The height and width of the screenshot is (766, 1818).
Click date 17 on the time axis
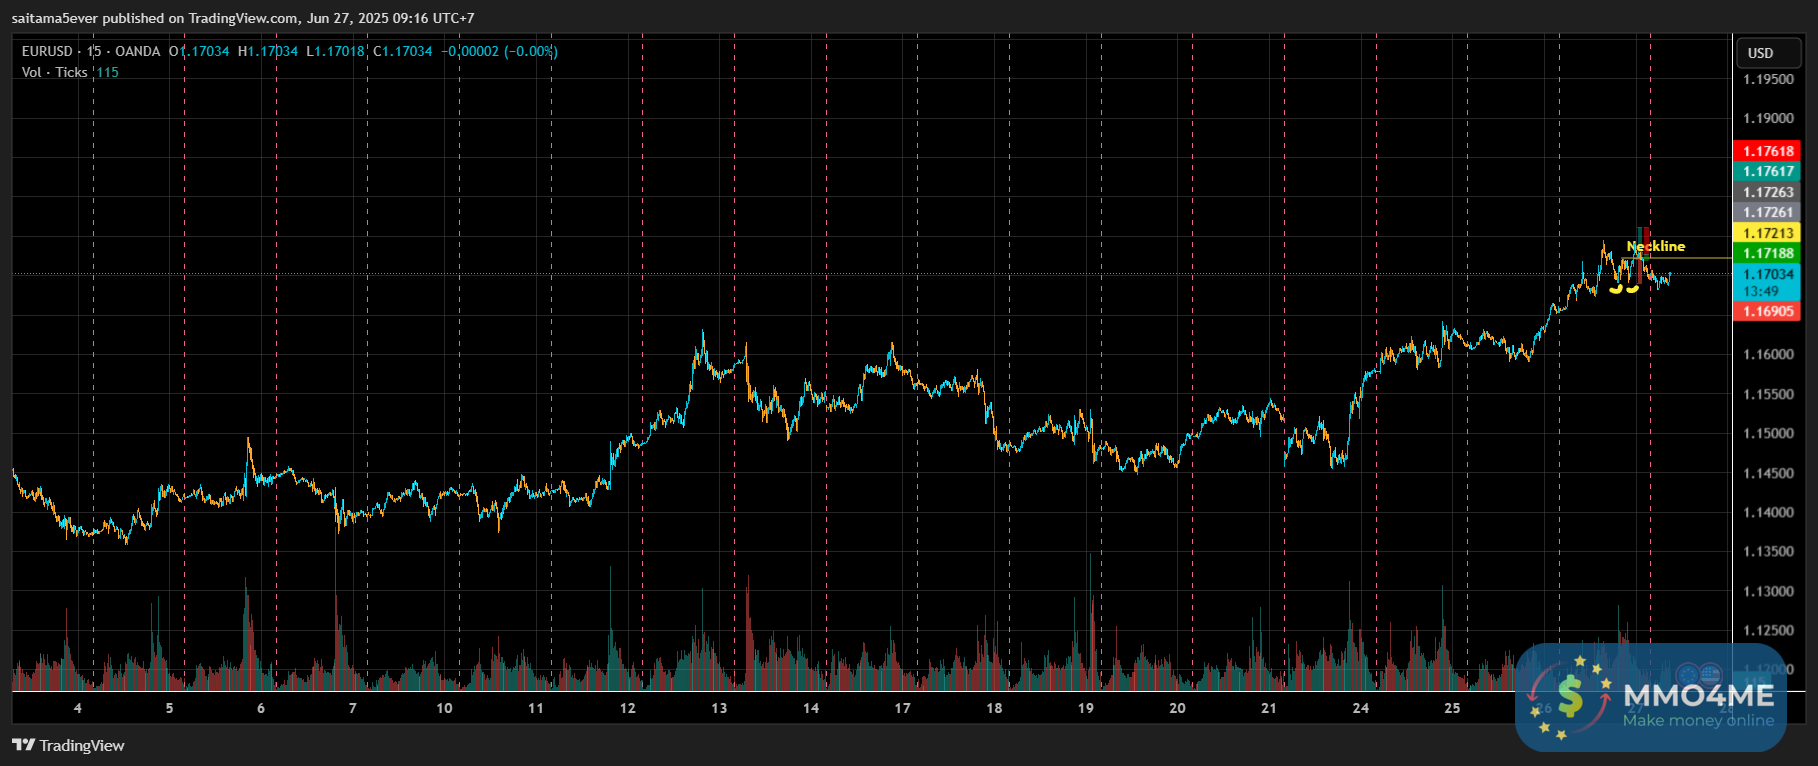tap(902, 708)
